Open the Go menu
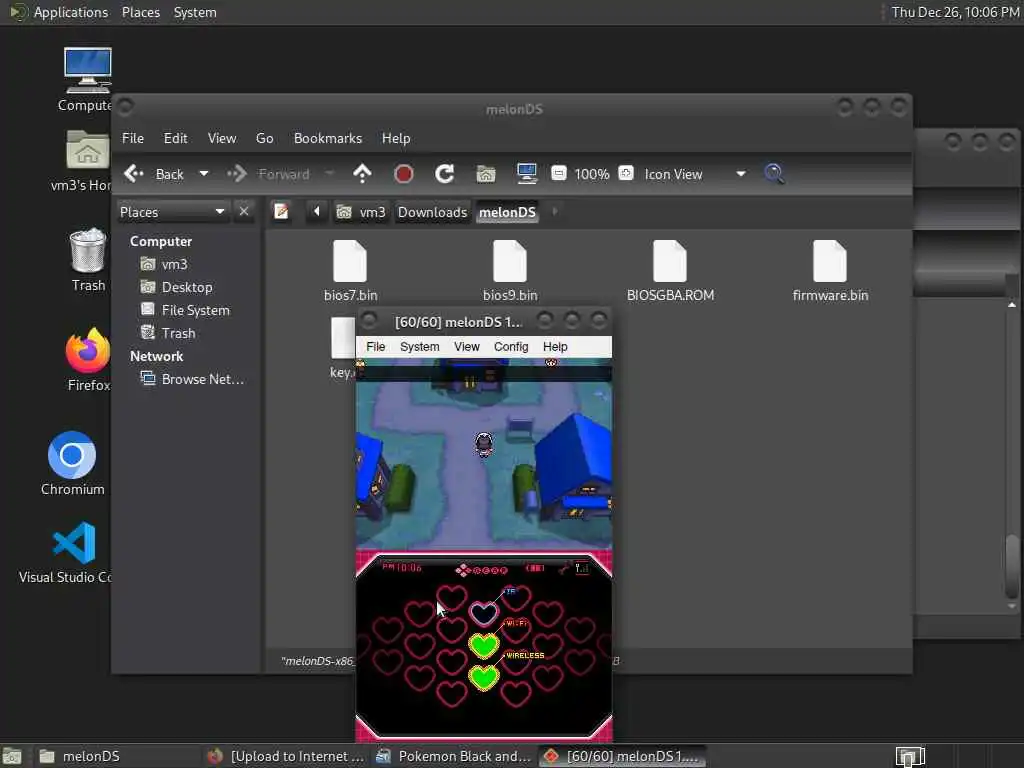The width and height of the screenshot is (1024, 768). tap(264, 138)
